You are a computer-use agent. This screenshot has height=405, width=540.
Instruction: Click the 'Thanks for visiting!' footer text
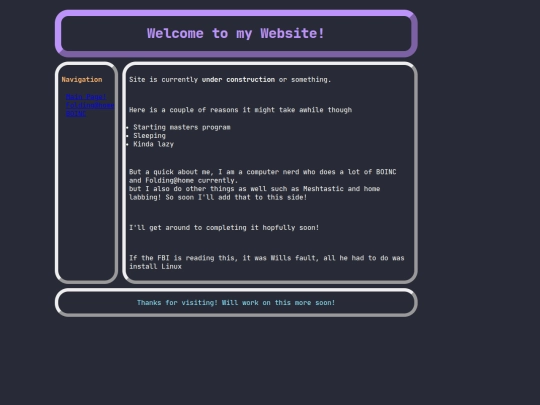click(236, 303)
